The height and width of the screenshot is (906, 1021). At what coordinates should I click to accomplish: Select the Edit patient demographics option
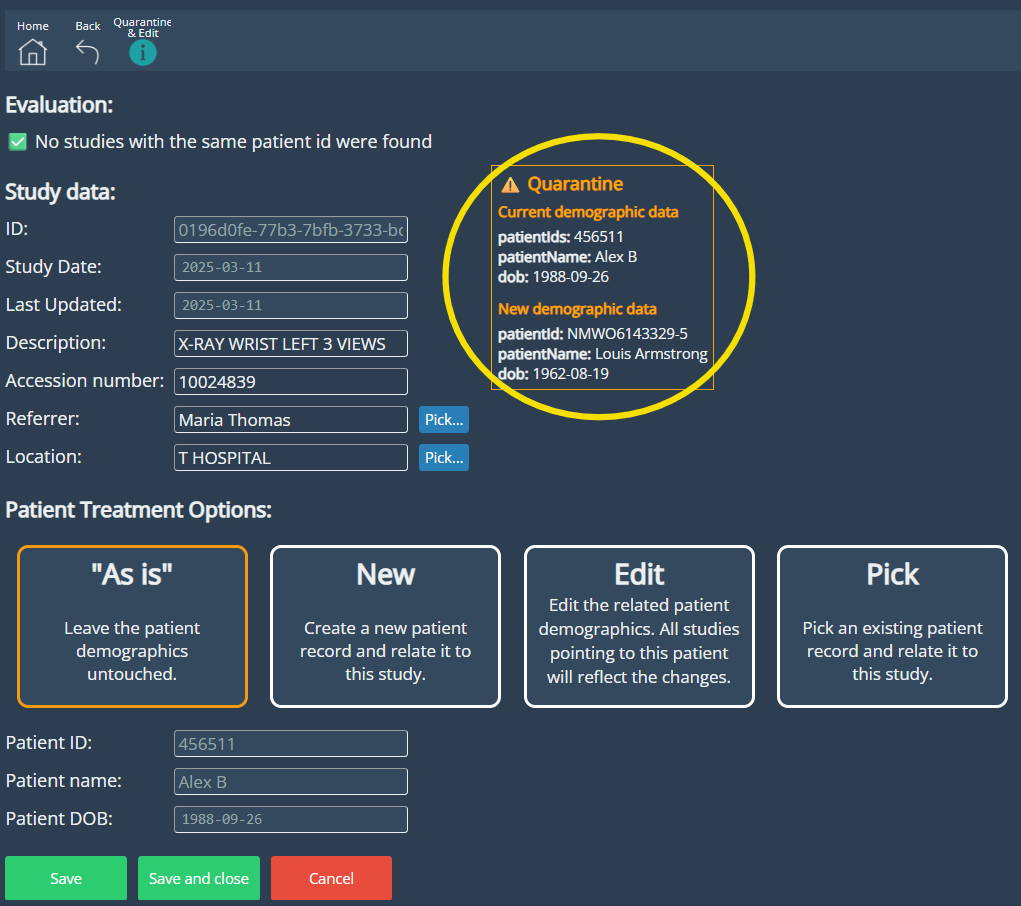pyautogui.click(x=639, y=627)
